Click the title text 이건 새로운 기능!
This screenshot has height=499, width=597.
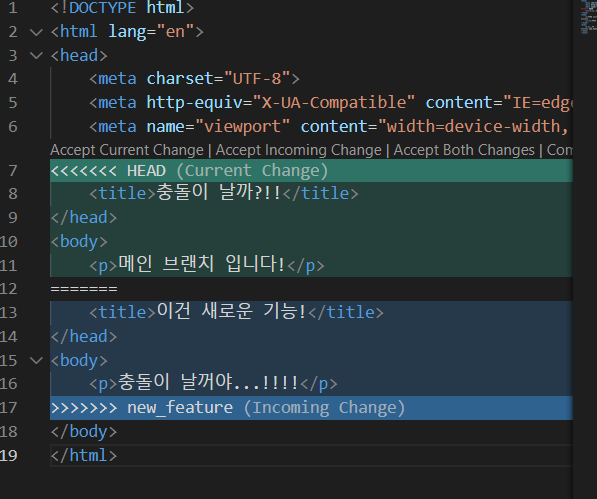pos(231,311)
